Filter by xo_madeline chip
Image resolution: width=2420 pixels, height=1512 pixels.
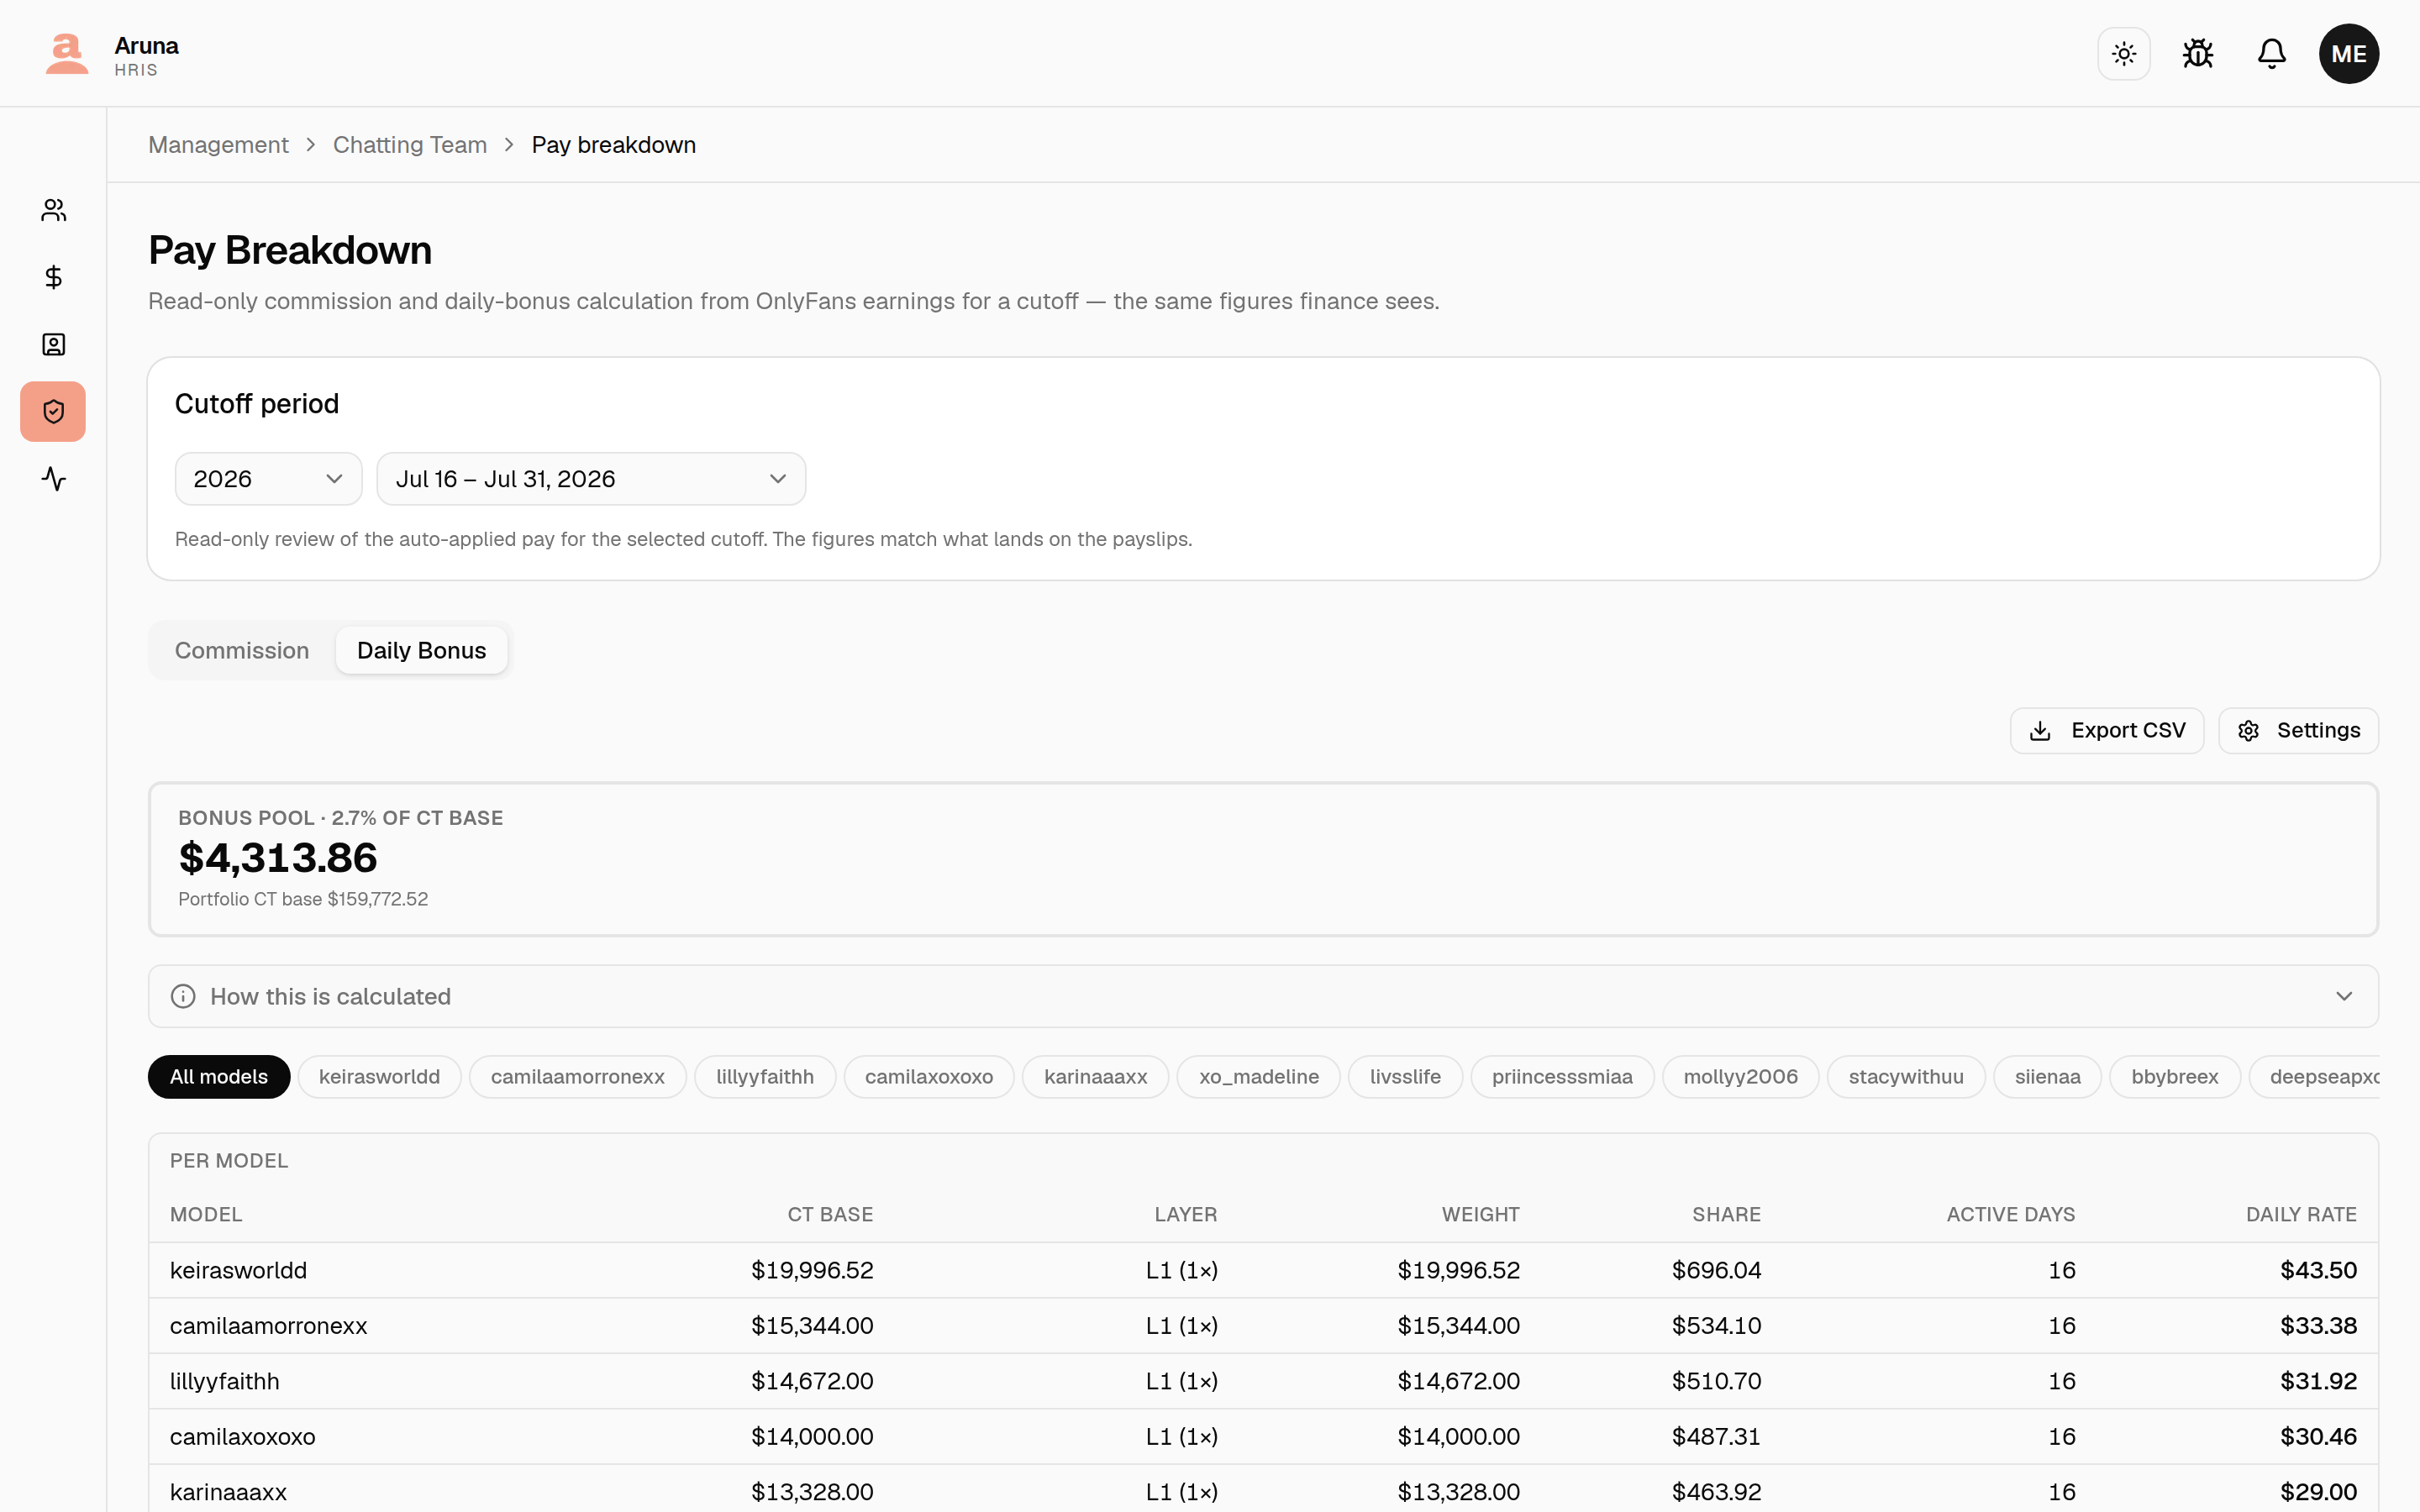pyautogui.click(x=1259, y=1077)
